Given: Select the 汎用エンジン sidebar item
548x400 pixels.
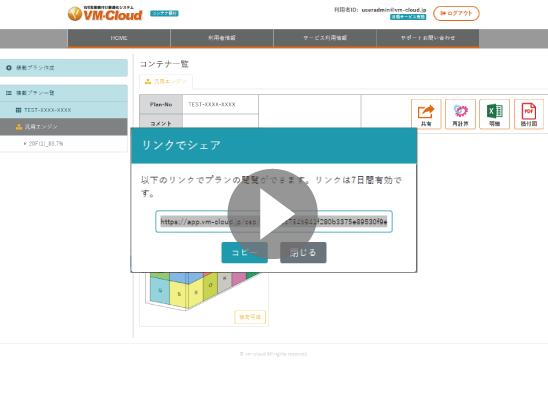Looking at the screenshot, I should [64, 127].
